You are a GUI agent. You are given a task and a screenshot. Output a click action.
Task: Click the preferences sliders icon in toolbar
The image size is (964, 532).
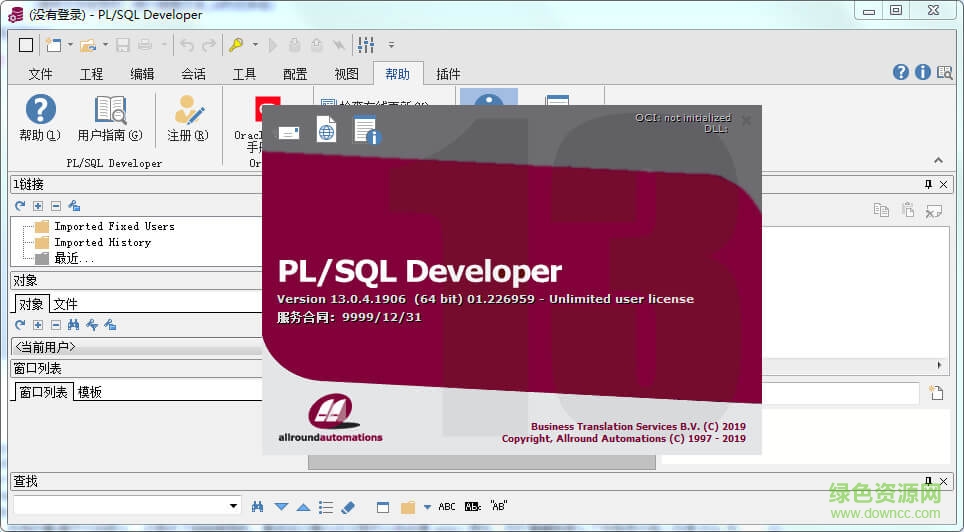coord(366,45)
